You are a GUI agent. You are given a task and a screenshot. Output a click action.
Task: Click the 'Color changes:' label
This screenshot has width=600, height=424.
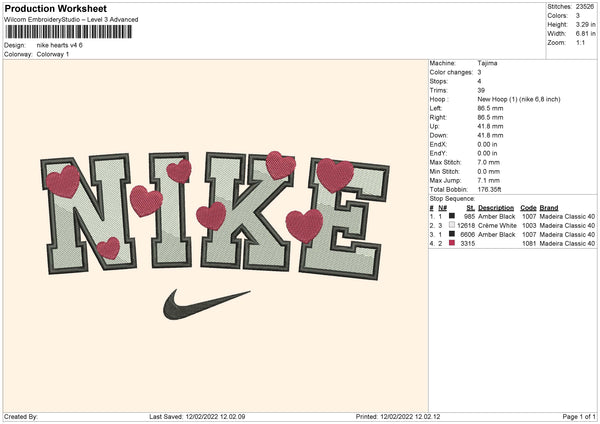point(451,72)
